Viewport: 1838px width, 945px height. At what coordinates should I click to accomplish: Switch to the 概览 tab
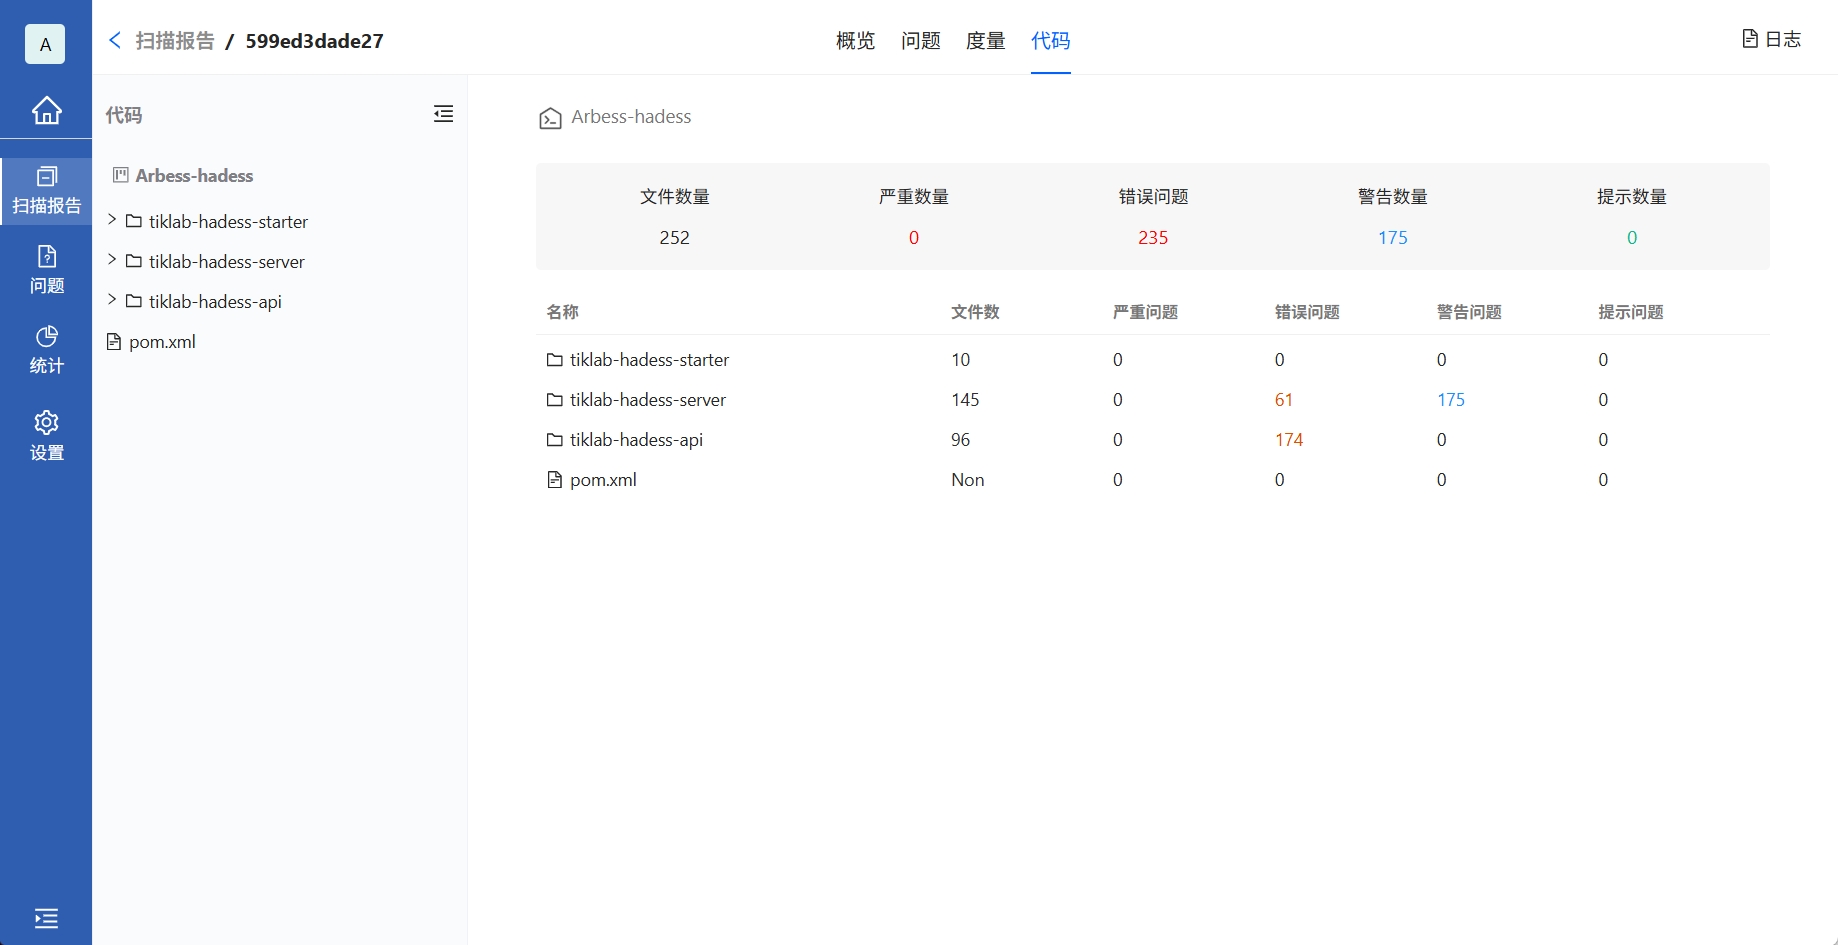(x=854, y=41)
